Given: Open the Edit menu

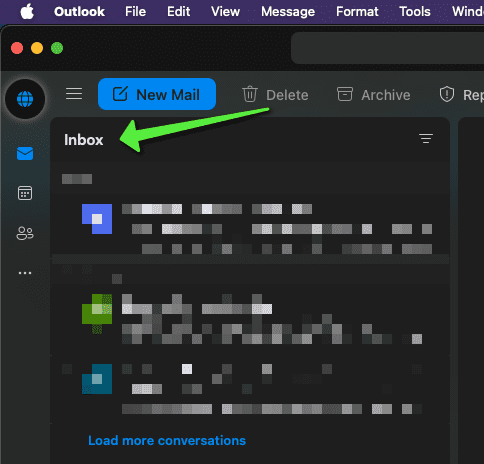Looking at the screenshot, I should coord(178,12).
